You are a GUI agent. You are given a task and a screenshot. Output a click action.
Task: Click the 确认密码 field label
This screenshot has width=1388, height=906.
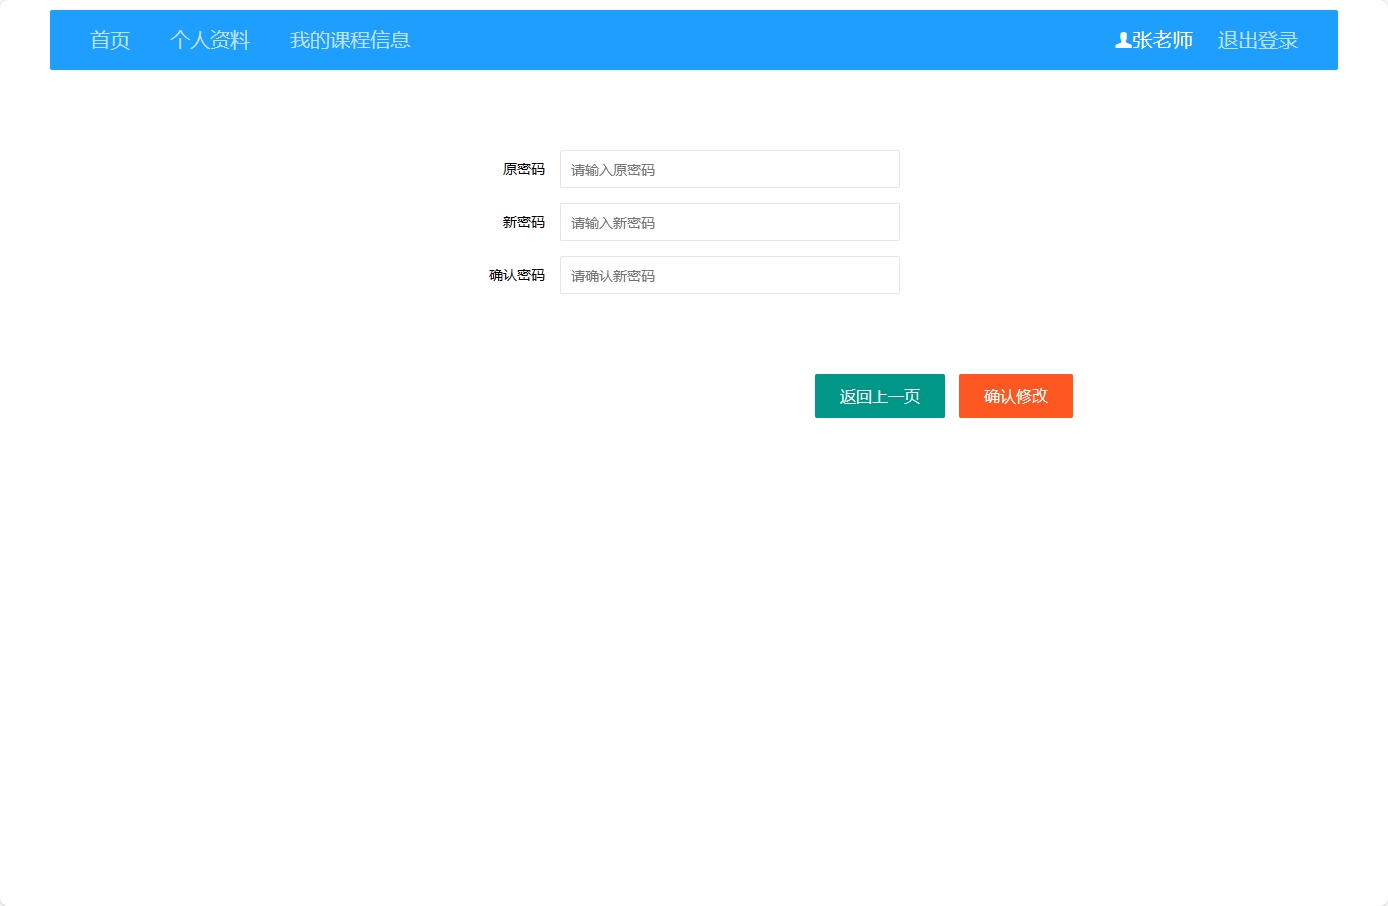(517, 275)
